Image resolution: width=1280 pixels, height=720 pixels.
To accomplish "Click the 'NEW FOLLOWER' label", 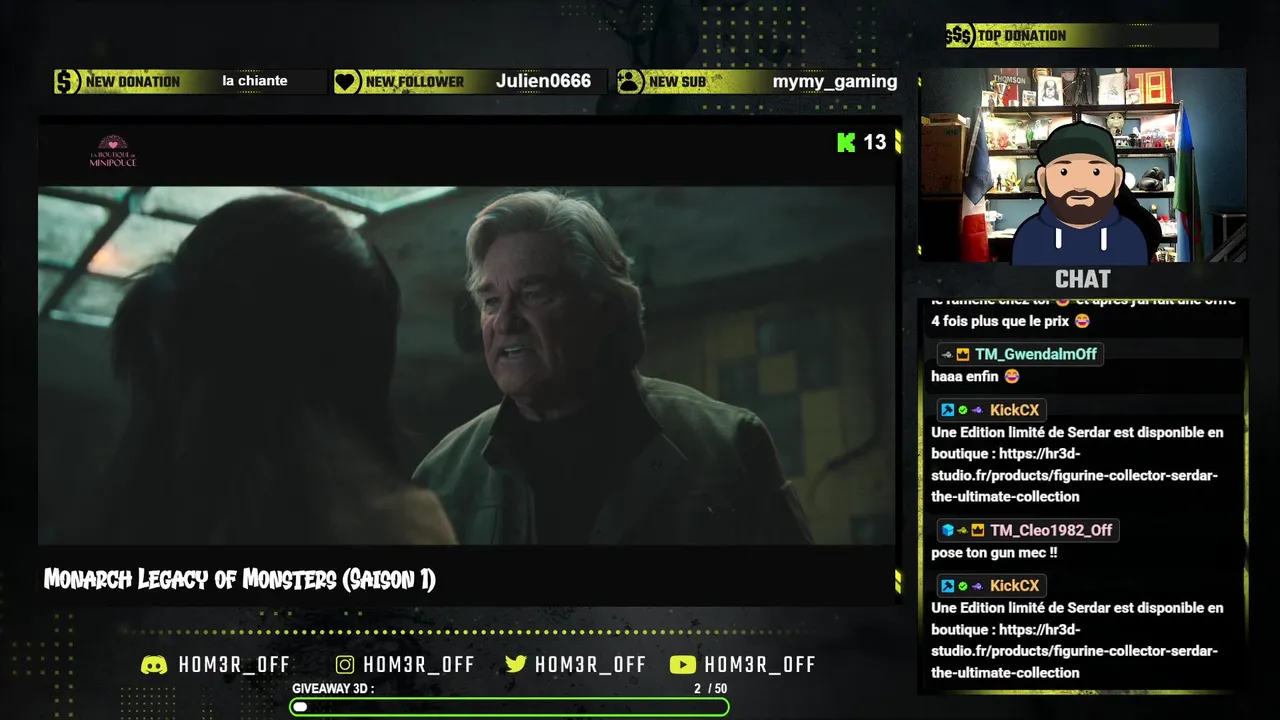I will click(x=415, y=82).
